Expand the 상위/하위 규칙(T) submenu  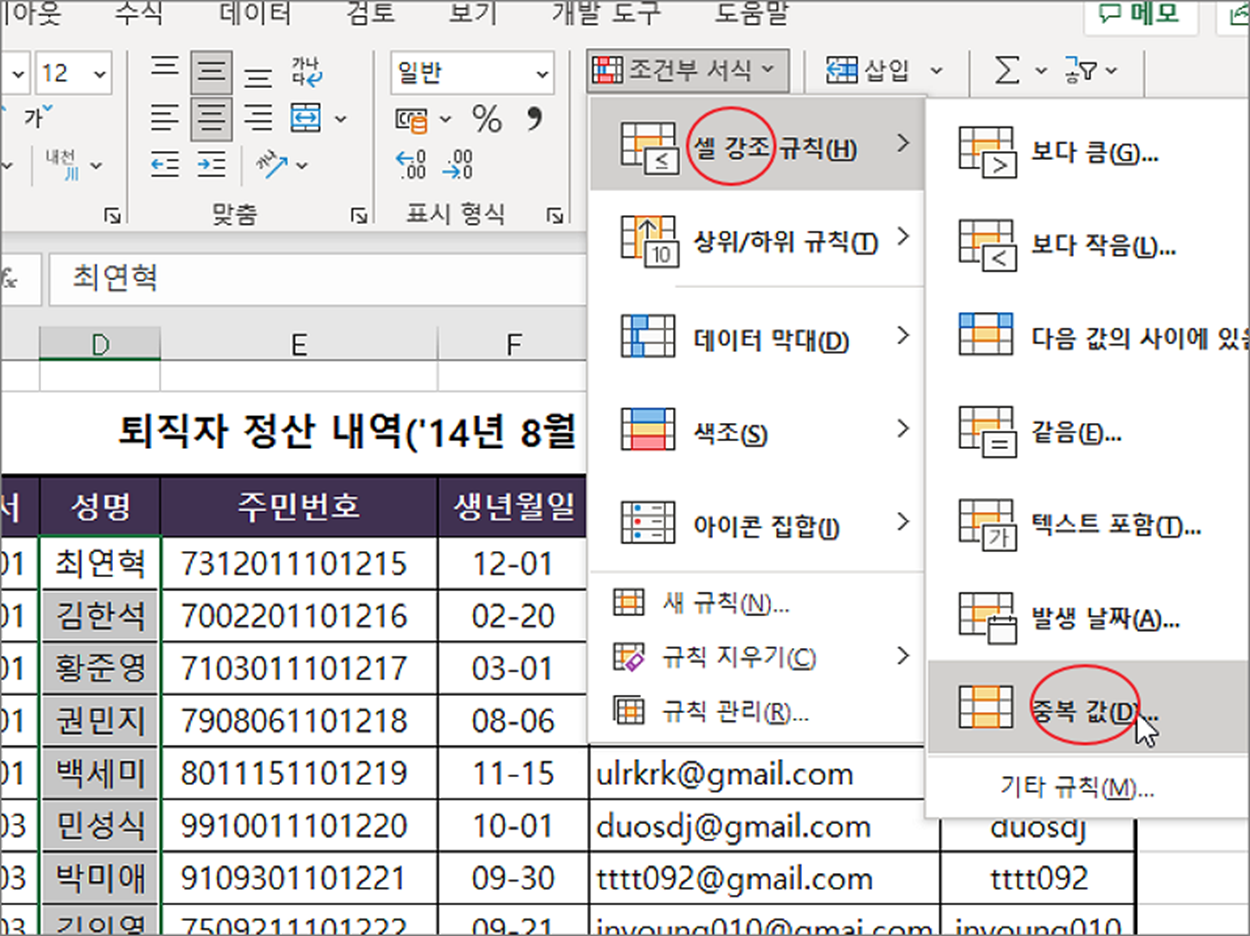pyautogui.click(x=757, y=239)
